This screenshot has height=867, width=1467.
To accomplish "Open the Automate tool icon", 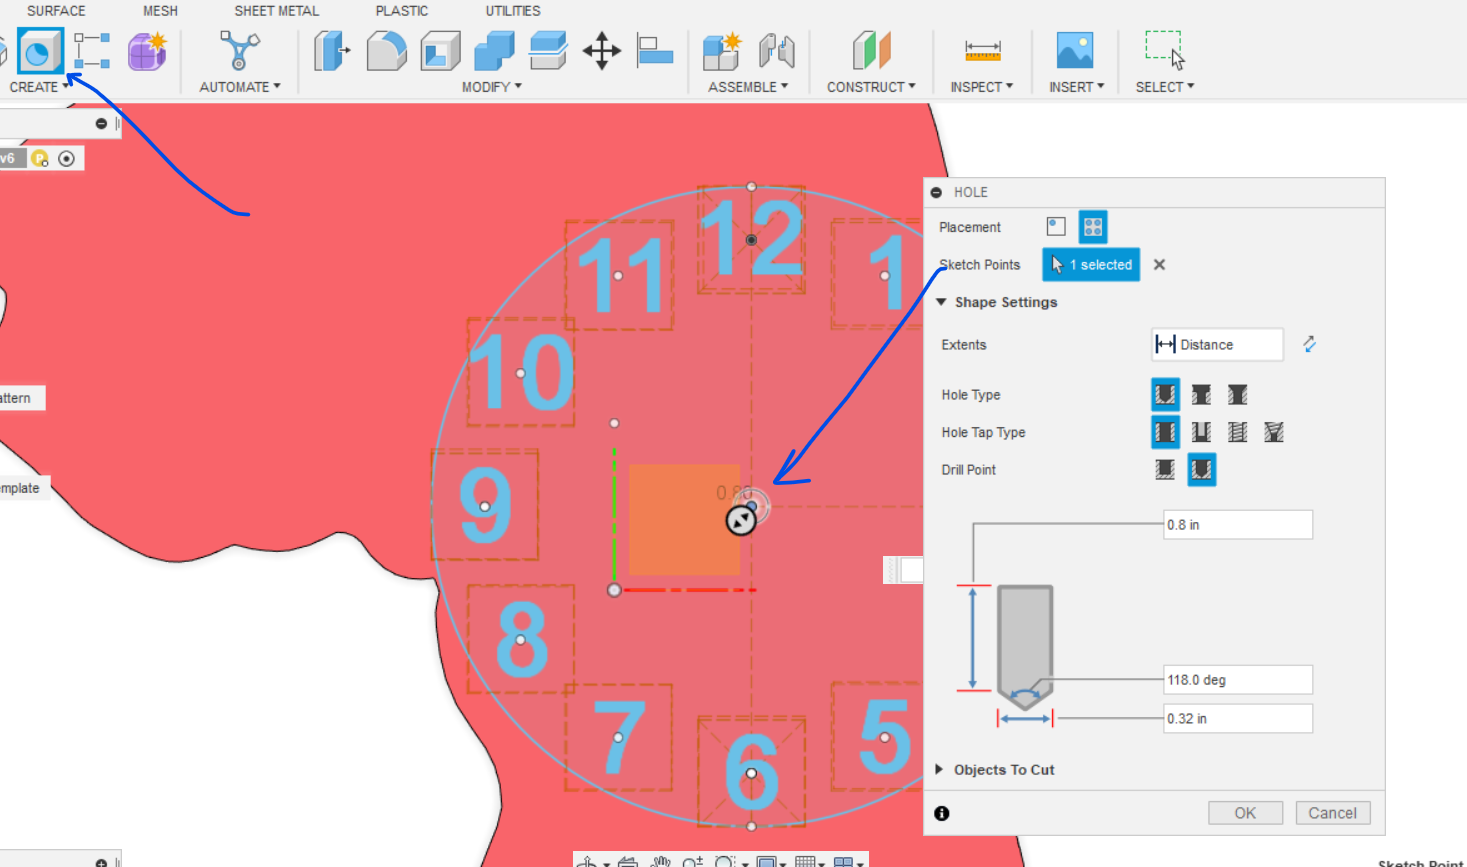I will [240, 51].
